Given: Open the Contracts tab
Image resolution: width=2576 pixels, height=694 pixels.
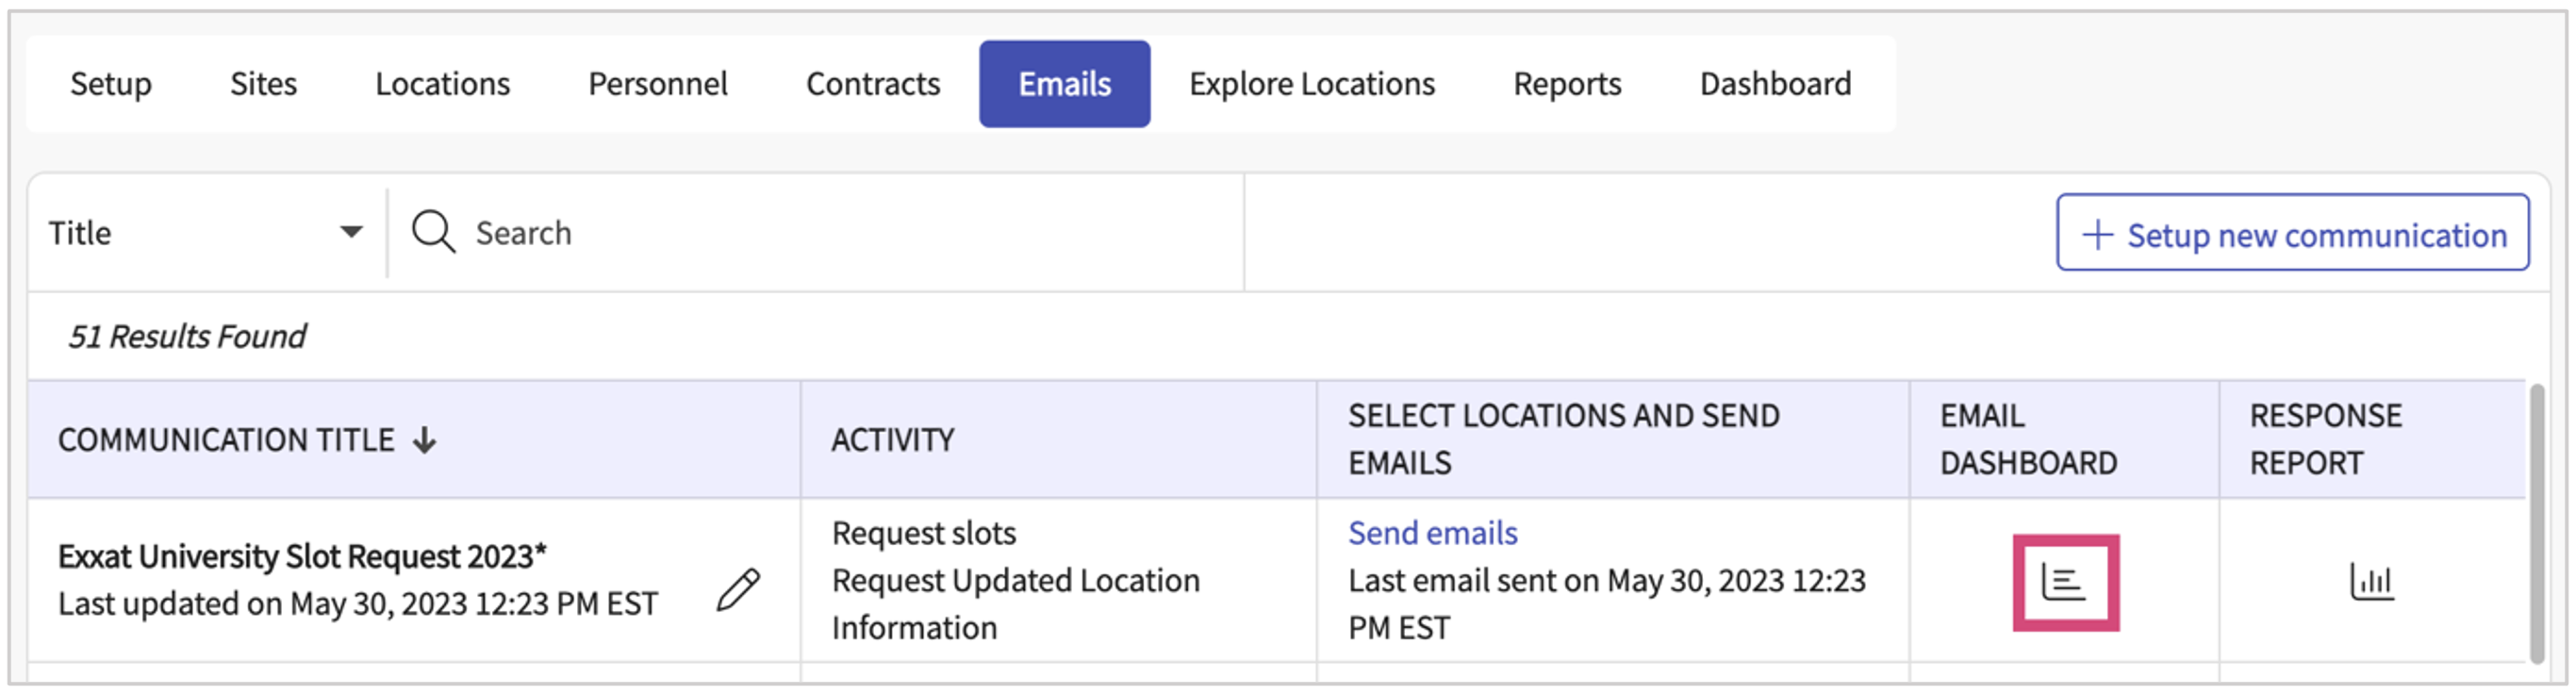Looking at the screenshot, I should pos(872,84).
